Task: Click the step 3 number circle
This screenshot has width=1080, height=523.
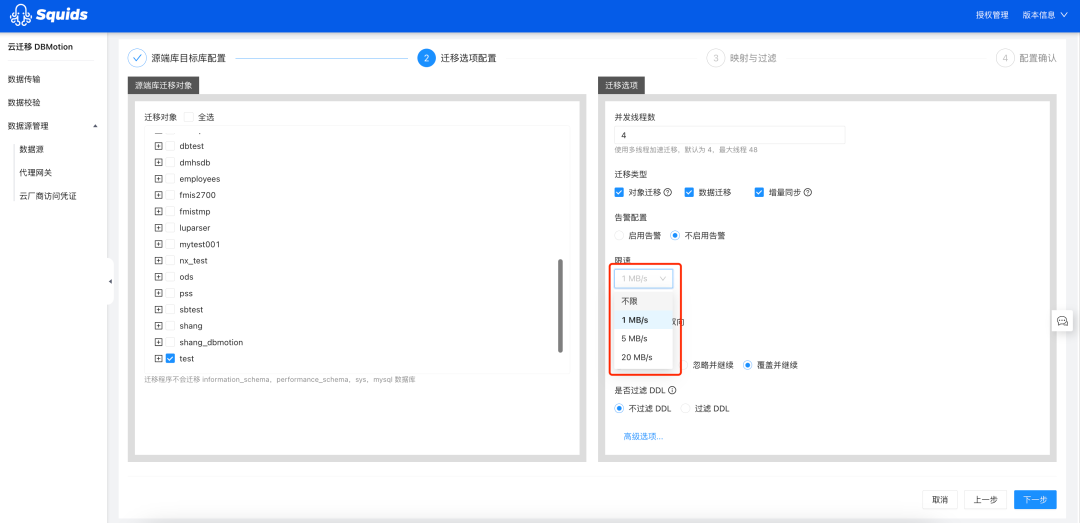Action: pos(716,58)
